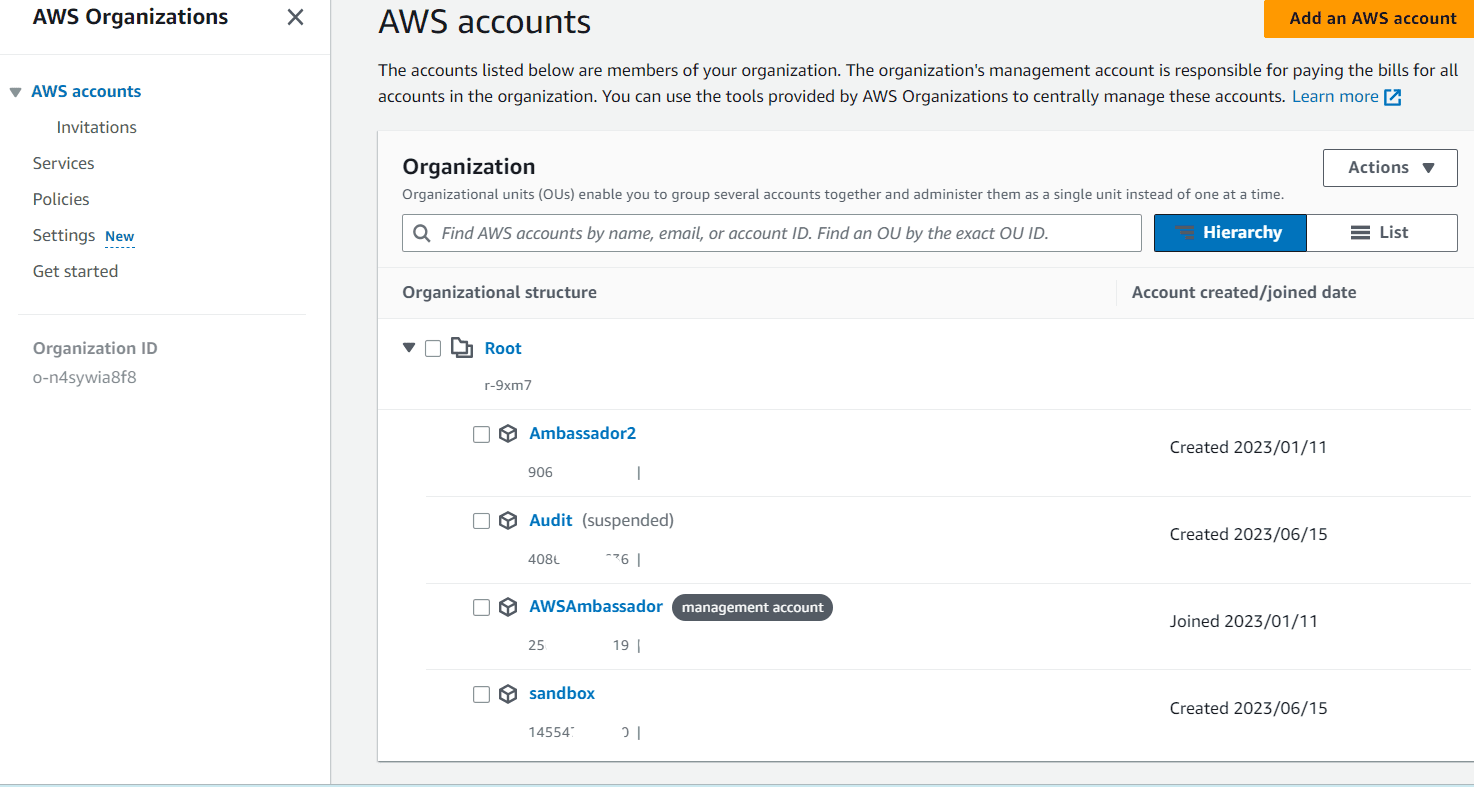Image resolution: width=1474 pixels, height=787 pixels.
Task: Click the New badge beside Settings
Action: click(x=120, y=237)
